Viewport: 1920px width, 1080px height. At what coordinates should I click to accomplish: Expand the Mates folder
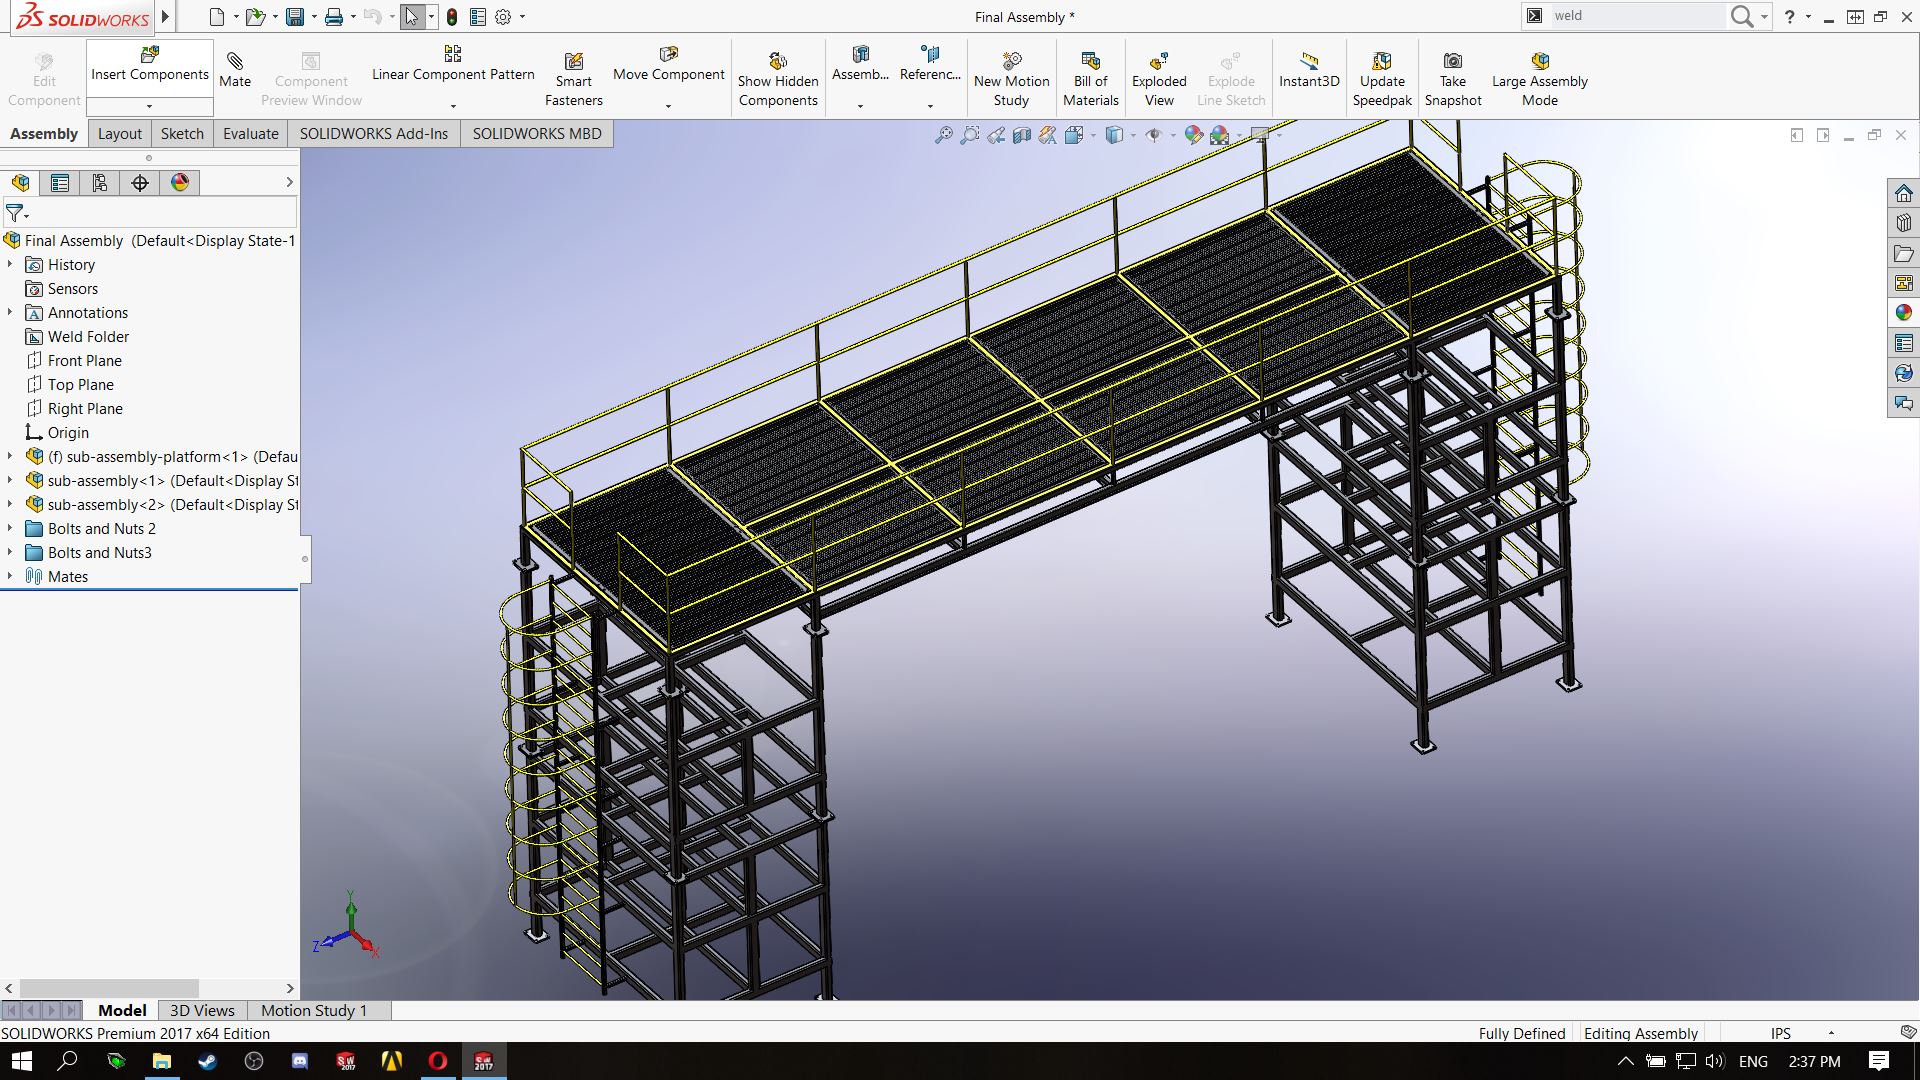coord(10,577)
